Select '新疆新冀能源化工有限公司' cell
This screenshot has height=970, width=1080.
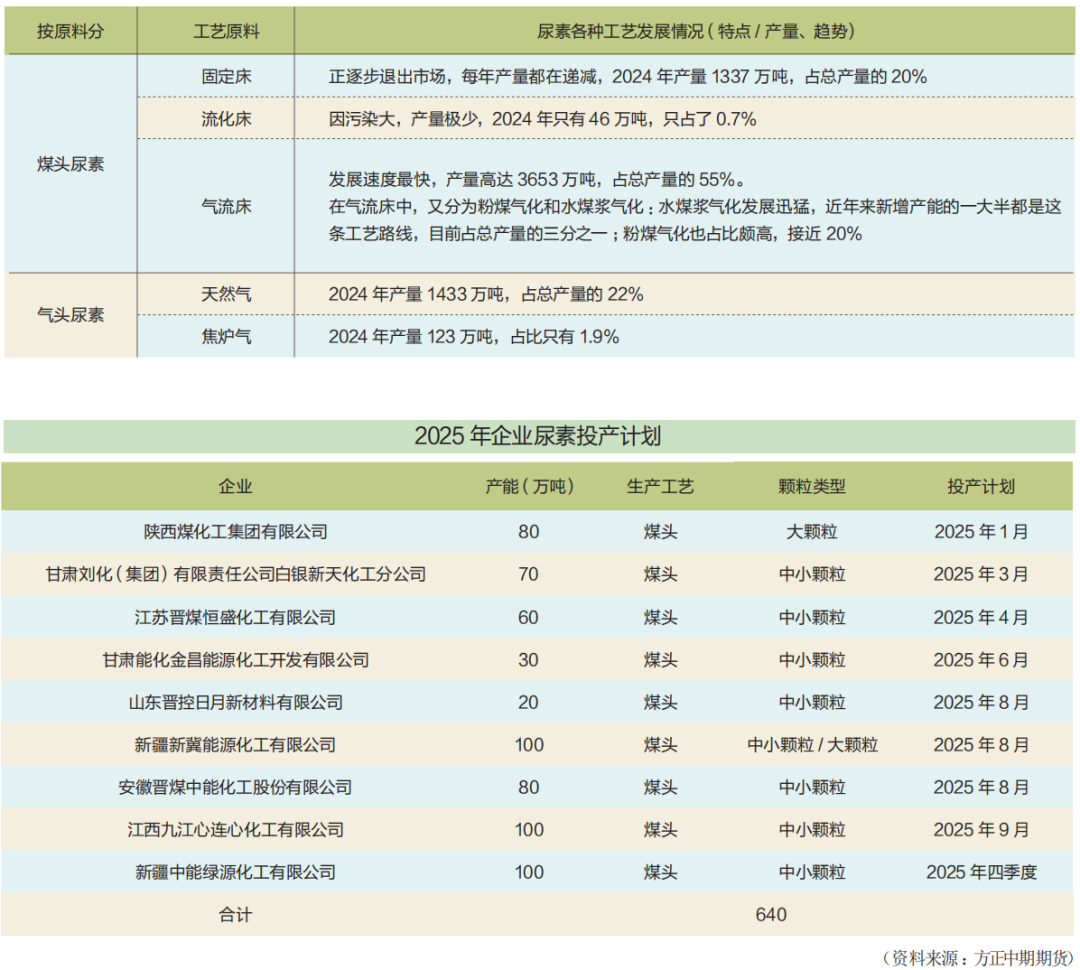click(236, 745)
